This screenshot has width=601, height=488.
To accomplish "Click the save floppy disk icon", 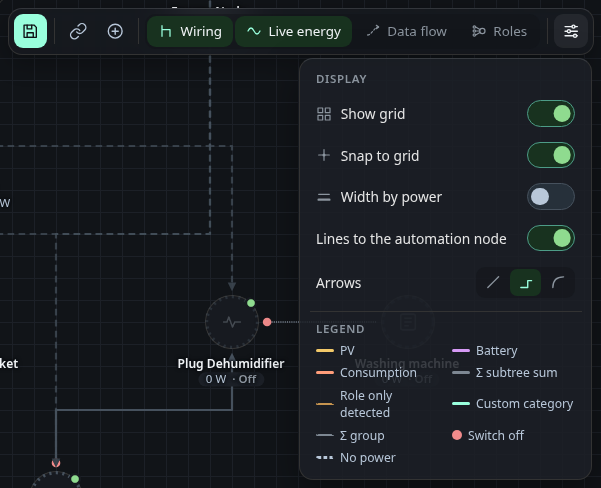I will click(30, 31).
